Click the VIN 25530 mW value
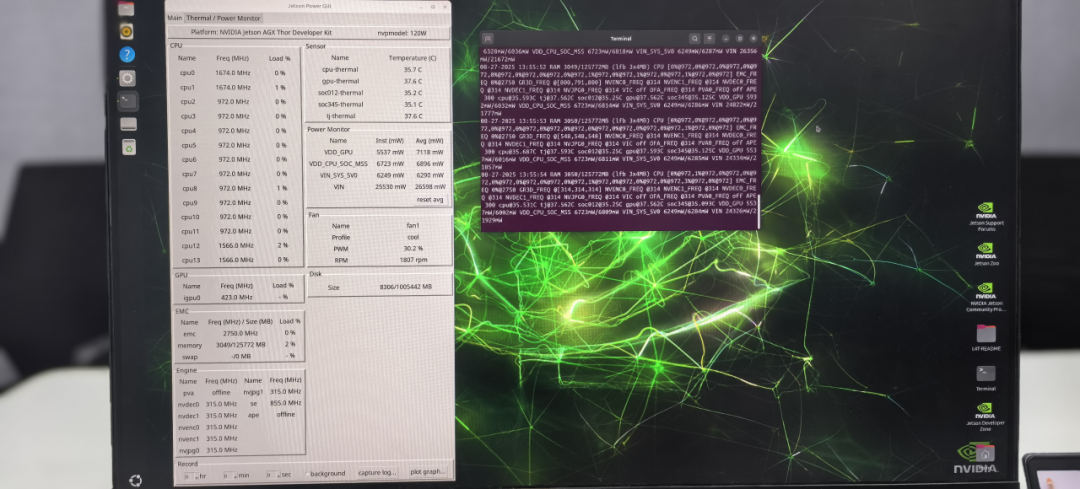This screenshot has width=1080, height=489. [392, 187]
